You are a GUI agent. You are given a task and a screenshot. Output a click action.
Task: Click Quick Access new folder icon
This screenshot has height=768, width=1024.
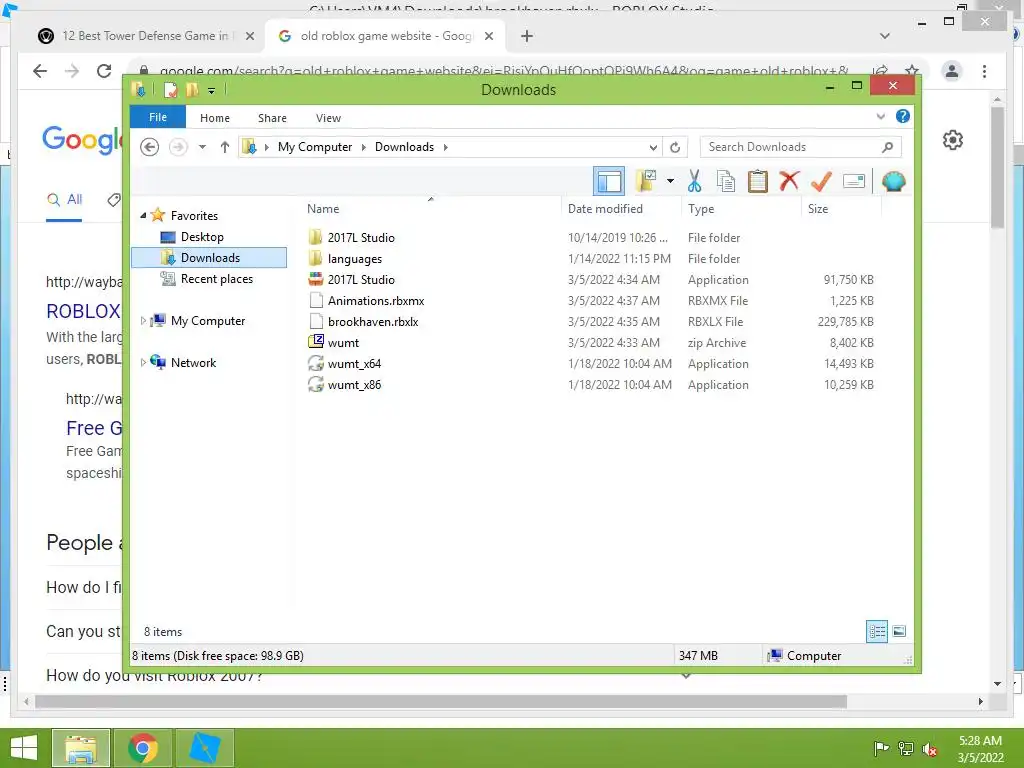(x=191, y=90)
